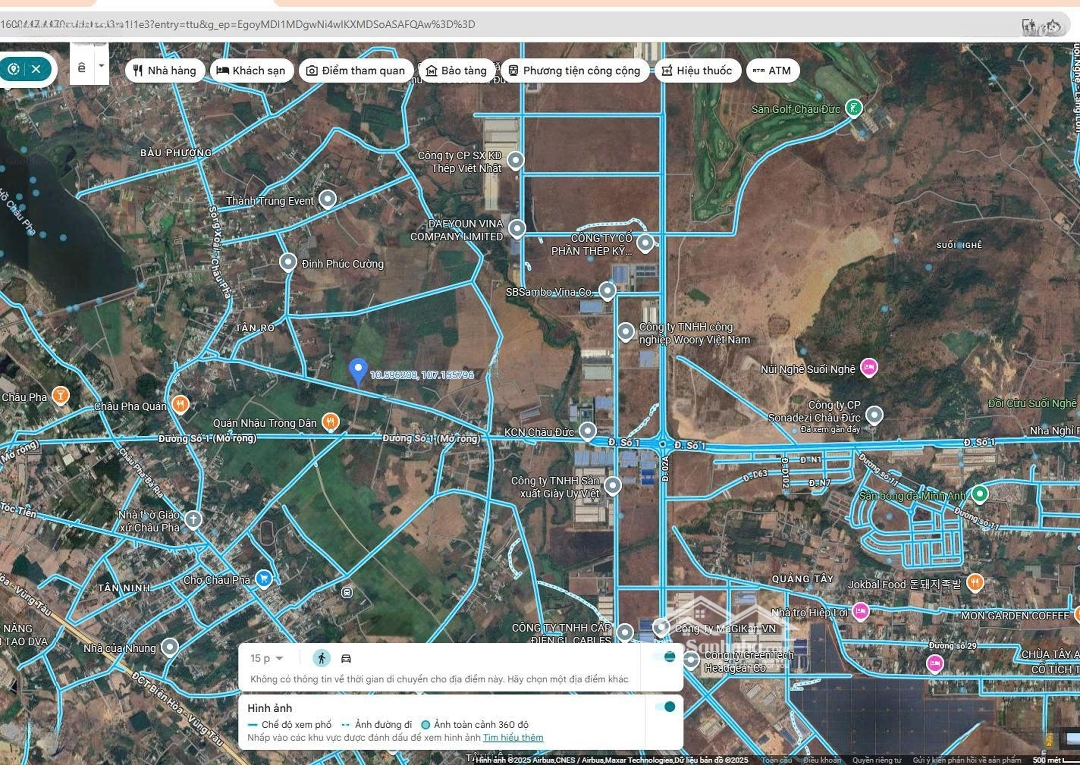Close the location search pill

36,69
